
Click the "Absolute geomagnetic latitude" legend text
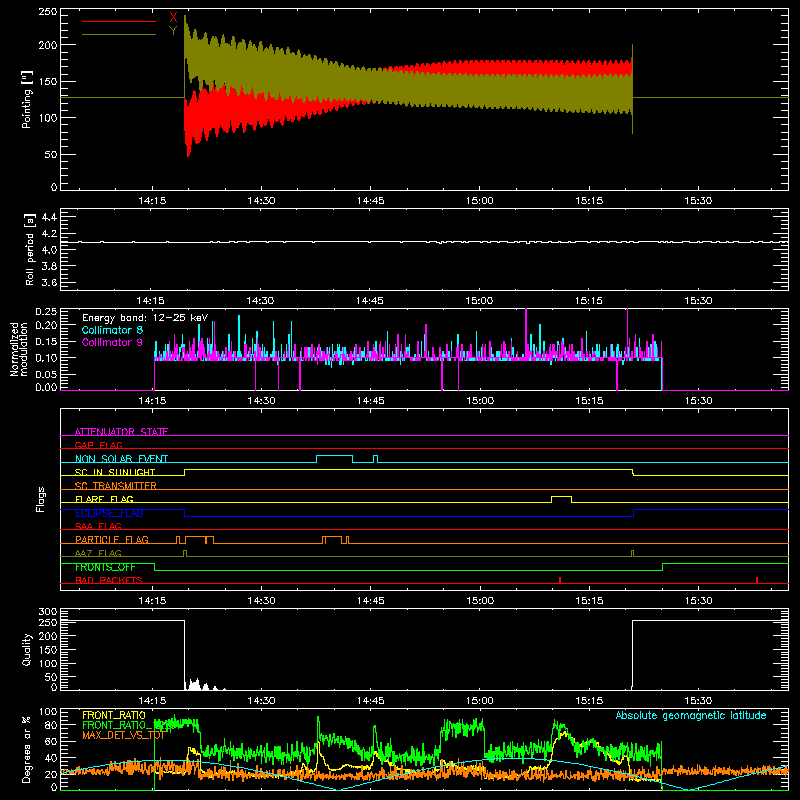(x=691, y=715)
